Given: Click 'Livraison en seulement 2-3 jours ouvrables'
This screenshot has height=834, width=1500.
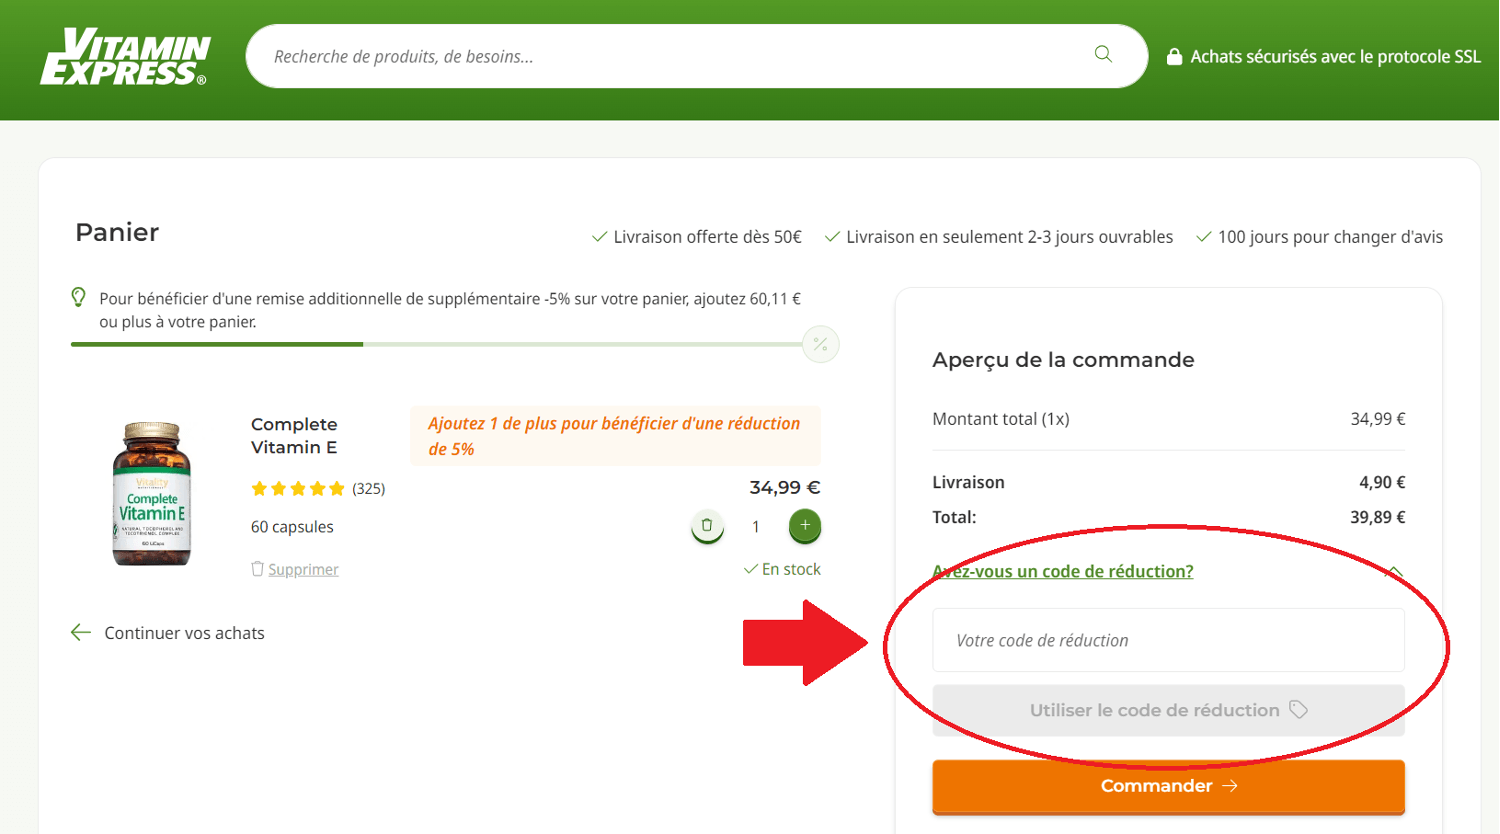Looking at the screenshot, I should point(1009,237).
